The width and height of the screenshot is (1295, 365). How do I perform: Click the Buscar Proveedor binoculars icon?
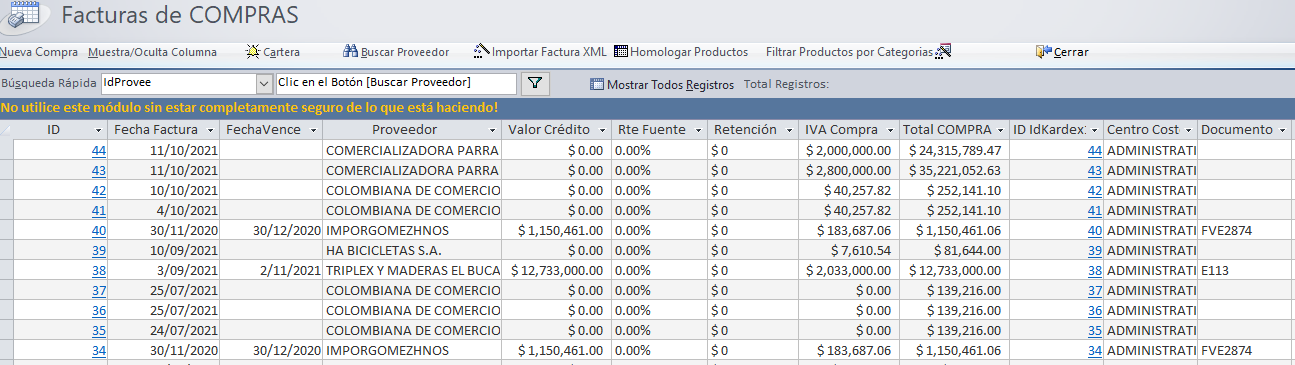point(350,52)
